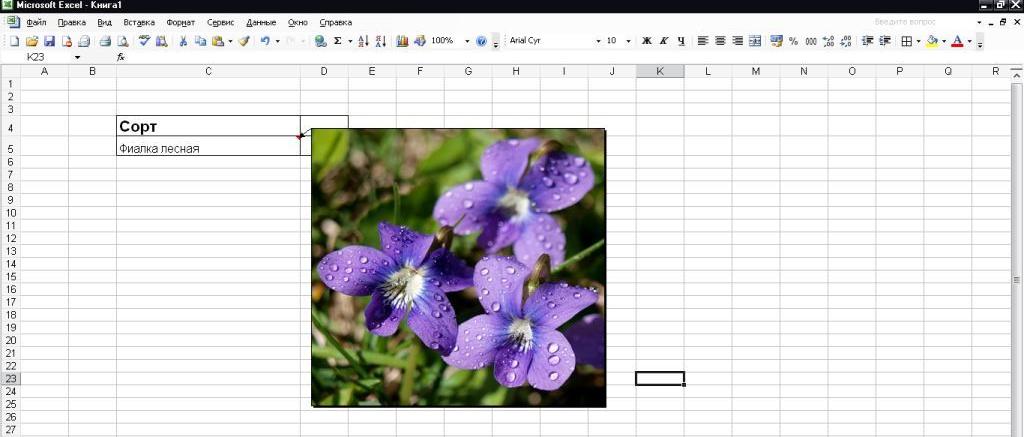Toggle italic formatting (К button)

pyautogui.click(x=663, y=41)
